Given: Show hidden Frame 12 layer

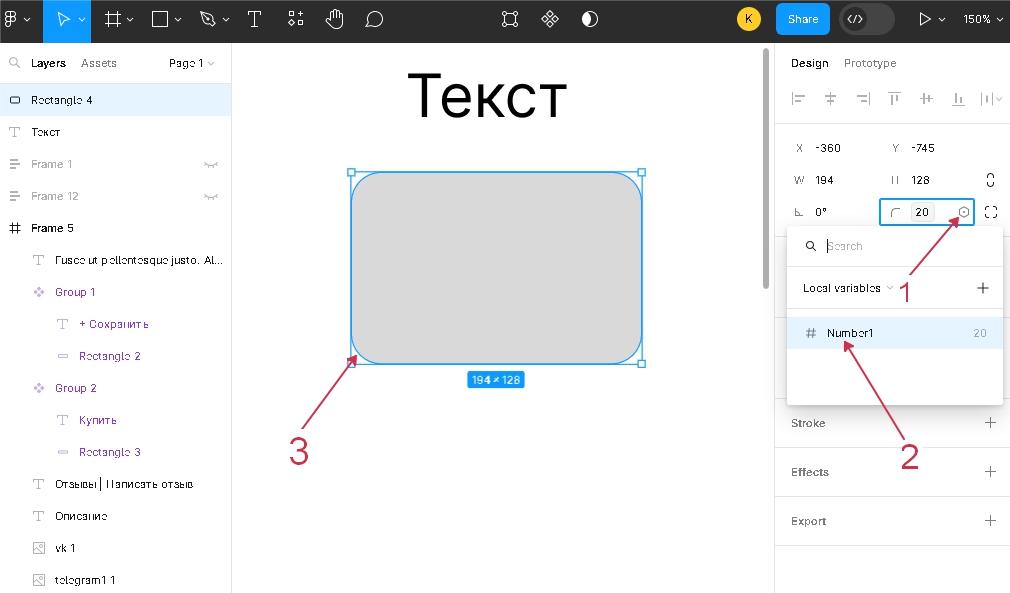Looking at the screenshot, I should 211,196.
